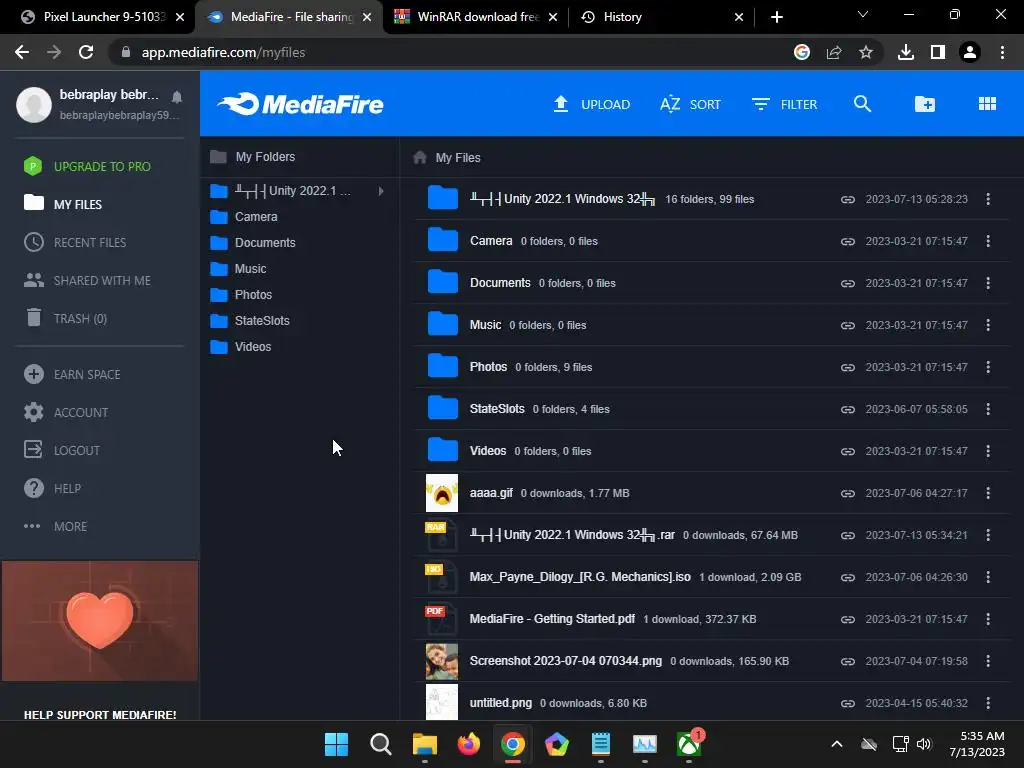The height and width of the screenshot is (768, 1024).
Task: Open Windows Start menu
Action: [x=336, y=744]
